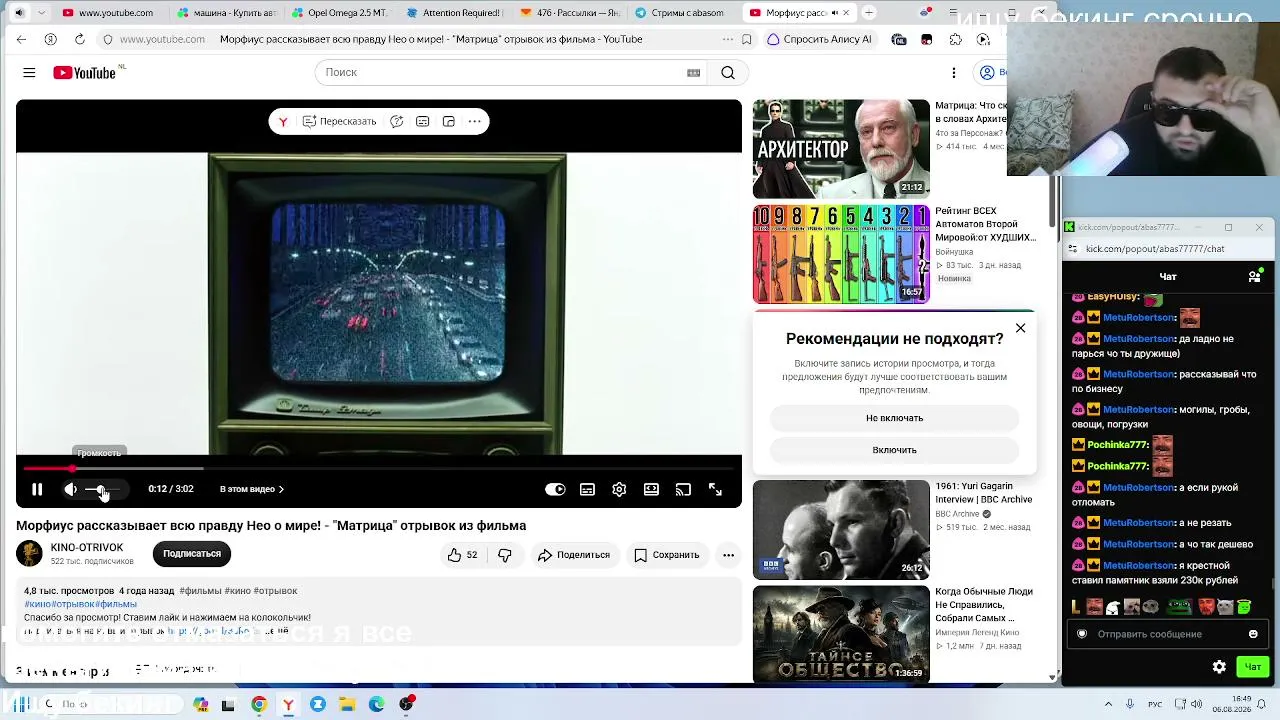The height and width of the screenshot is (720, 1280).
Task: Open the YouTube guide hamburger menu
Action: coord(29,72)
